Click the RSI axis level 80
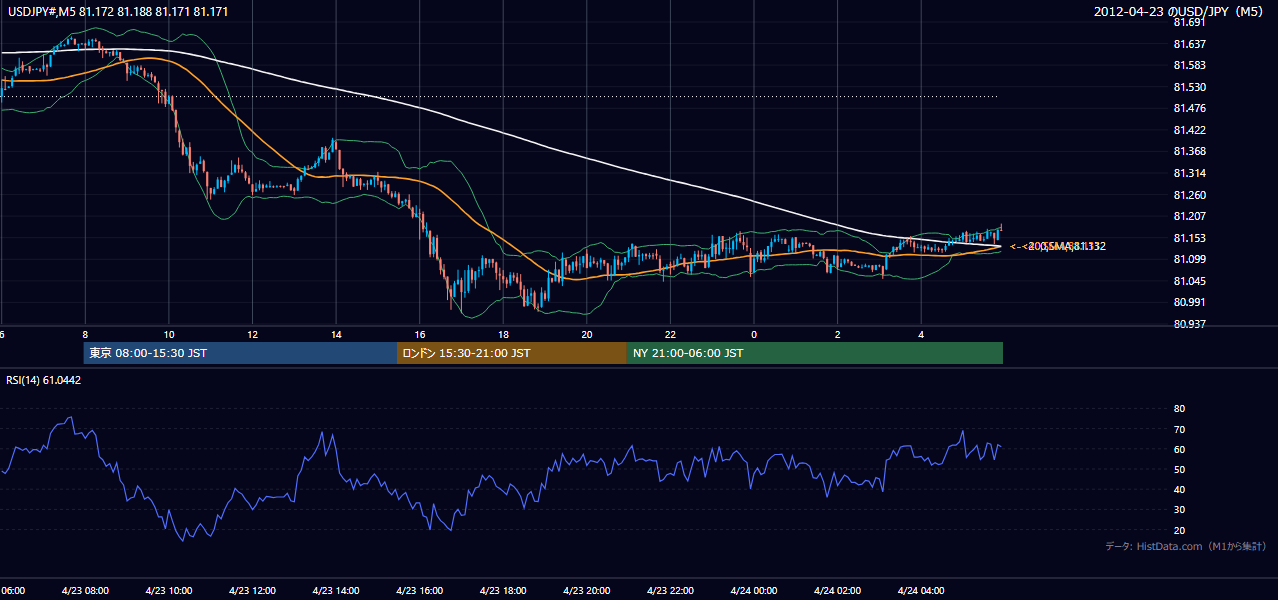The height and width of the screenshot is (600, 1278). (1179, 409)
